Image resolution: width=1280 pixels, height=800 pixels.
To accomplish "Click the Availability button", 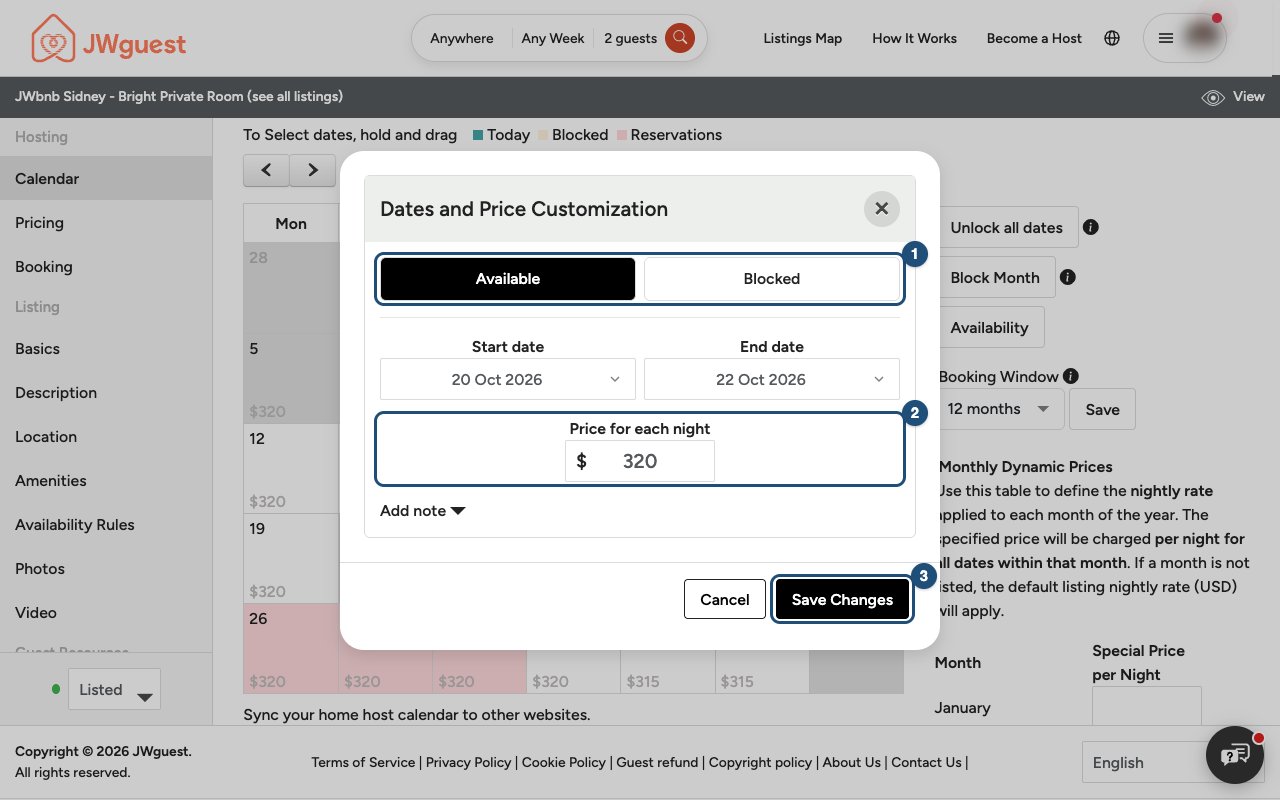I will [x=990, y=327].
